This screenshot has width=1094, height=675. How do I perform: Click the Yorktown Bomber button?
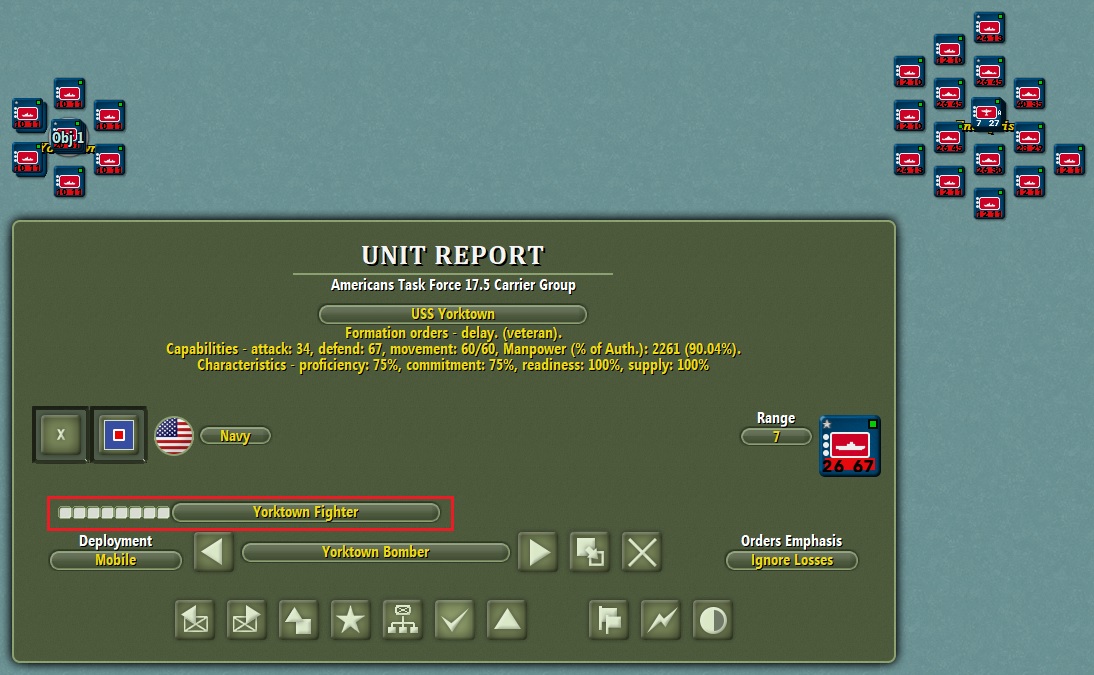point(375,552)
